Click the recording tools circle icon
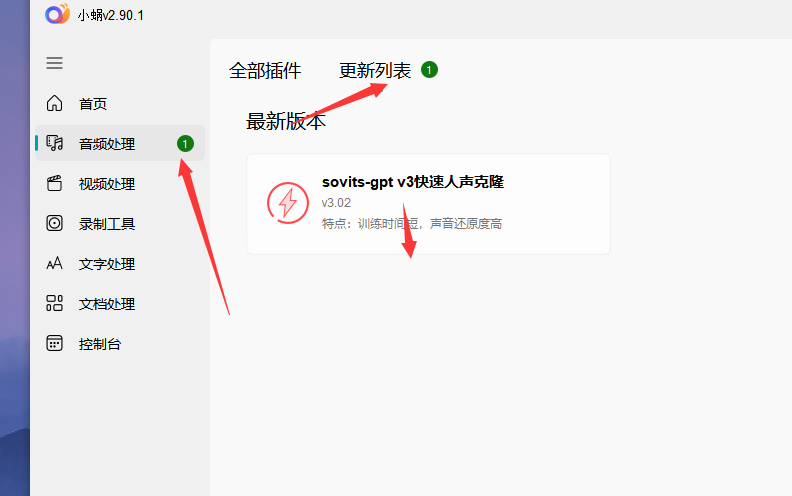This screenshot has height=496, width=792. tap(55, 223)
